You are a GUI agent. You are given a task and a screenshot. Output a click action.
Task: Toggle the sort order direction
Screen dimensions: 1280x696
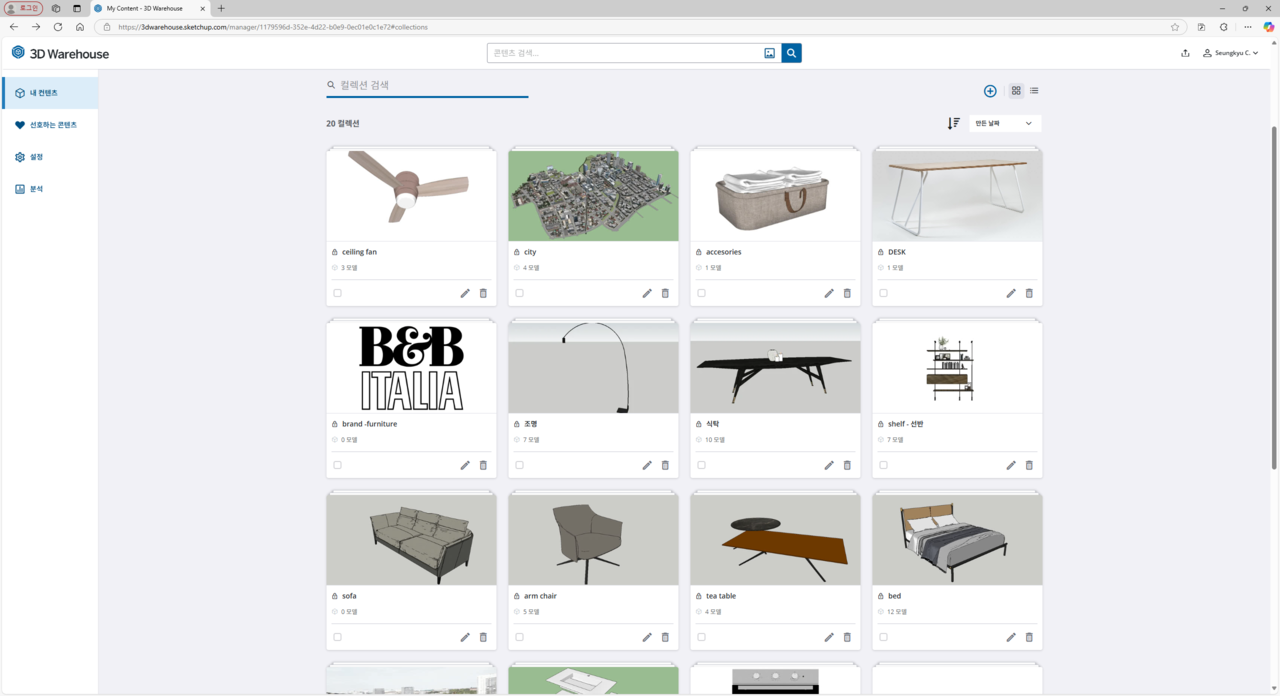coord(953,123)
